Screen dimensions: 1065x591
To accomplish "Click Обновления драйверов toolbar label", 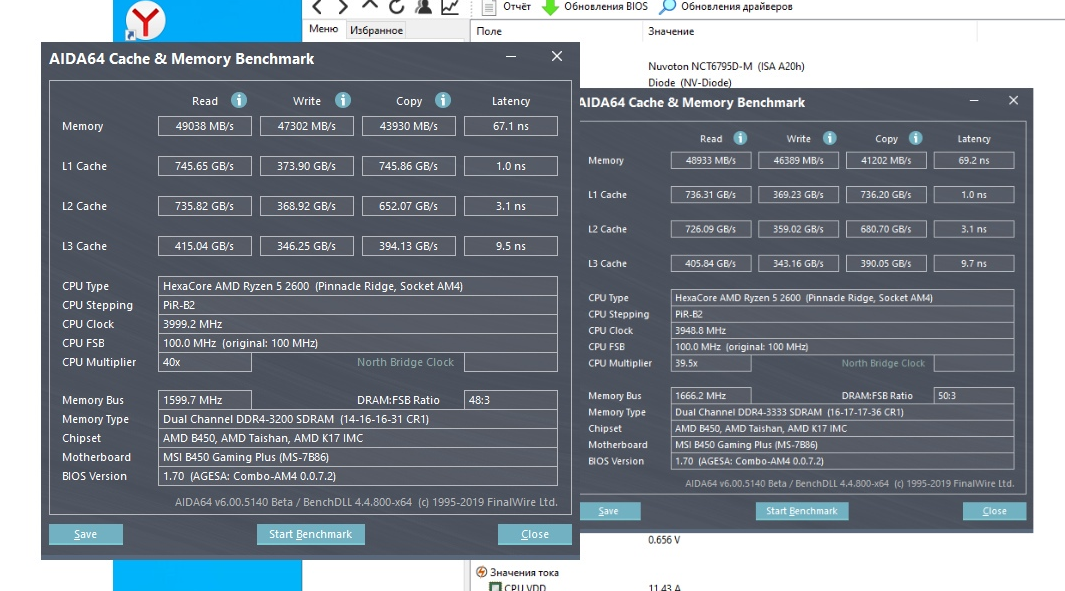I will coord(737,7).
